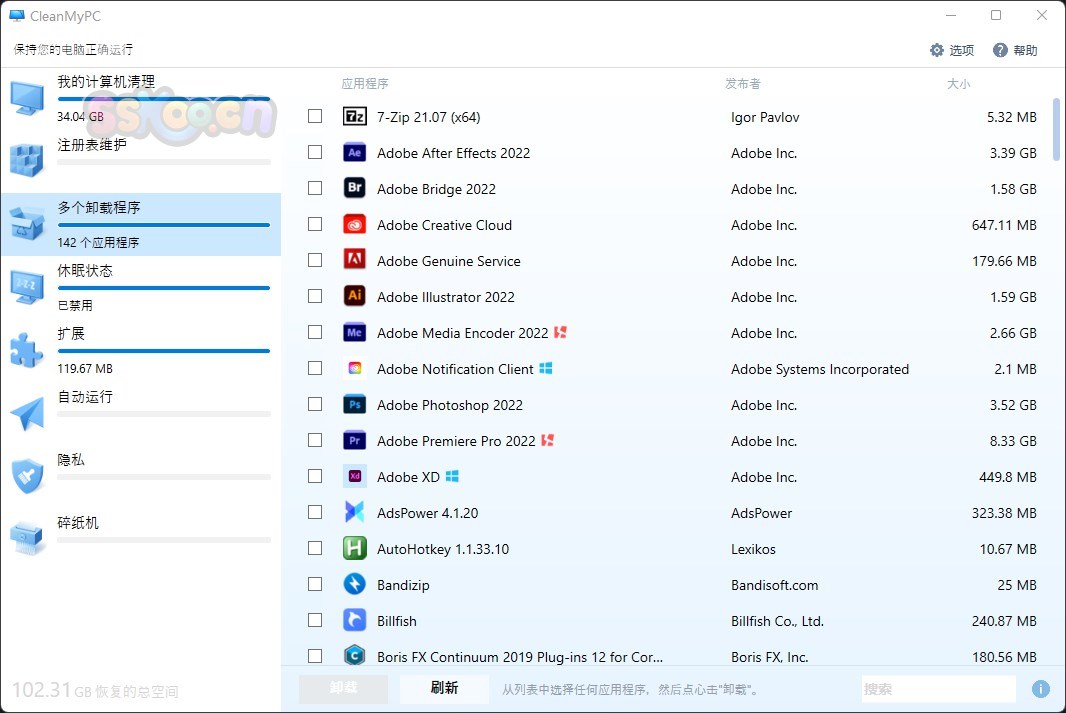Tick the checkbox for 7-Zip 21.07
The width and height of the screenshot is (1066, 713).
click(315, 116)
